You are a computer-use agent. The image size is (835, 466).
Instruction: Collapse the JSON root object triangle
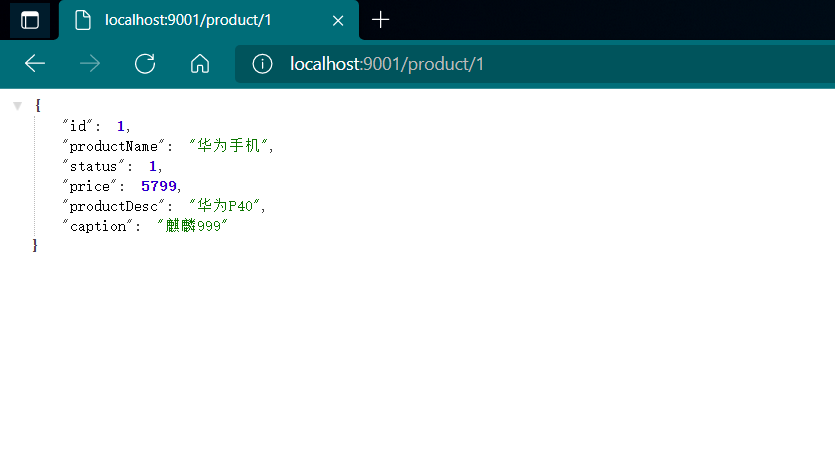(18, 106)
